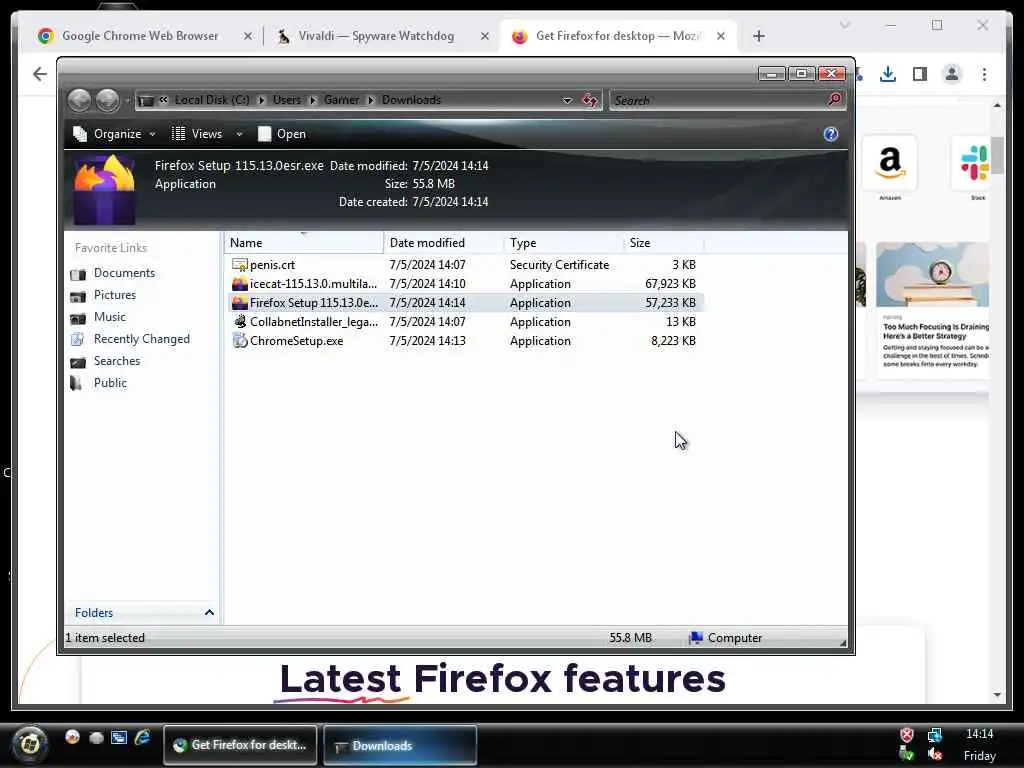Click the Chrome page vertical scrollbar thumb

[997, 155]
